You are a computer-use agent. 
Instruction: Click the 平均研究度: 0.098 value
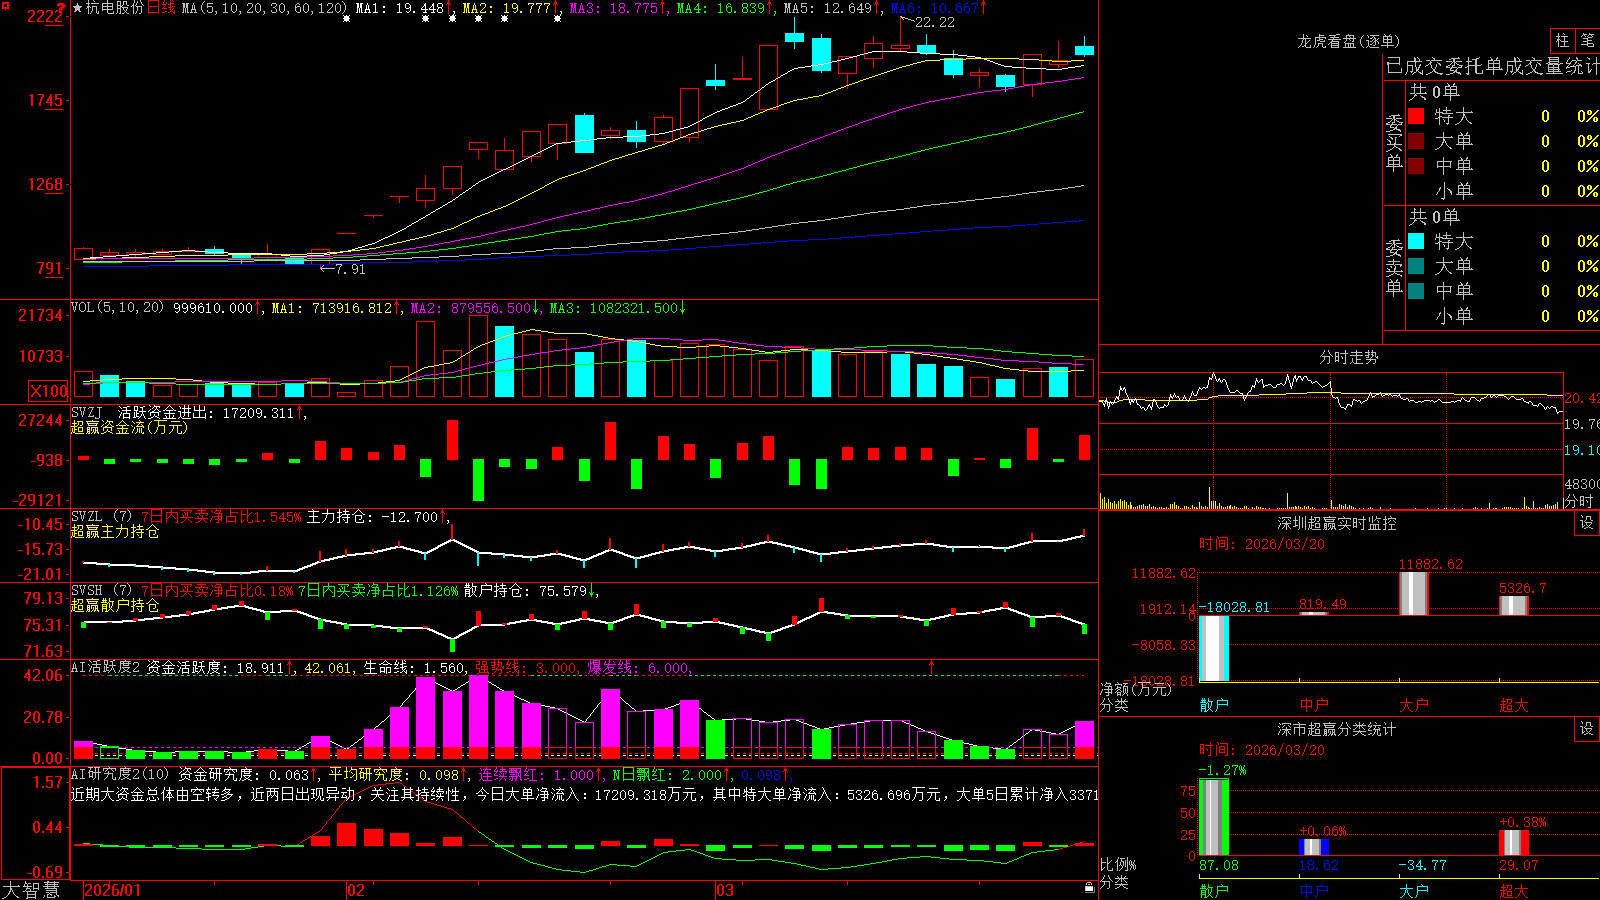coord(394,774)
